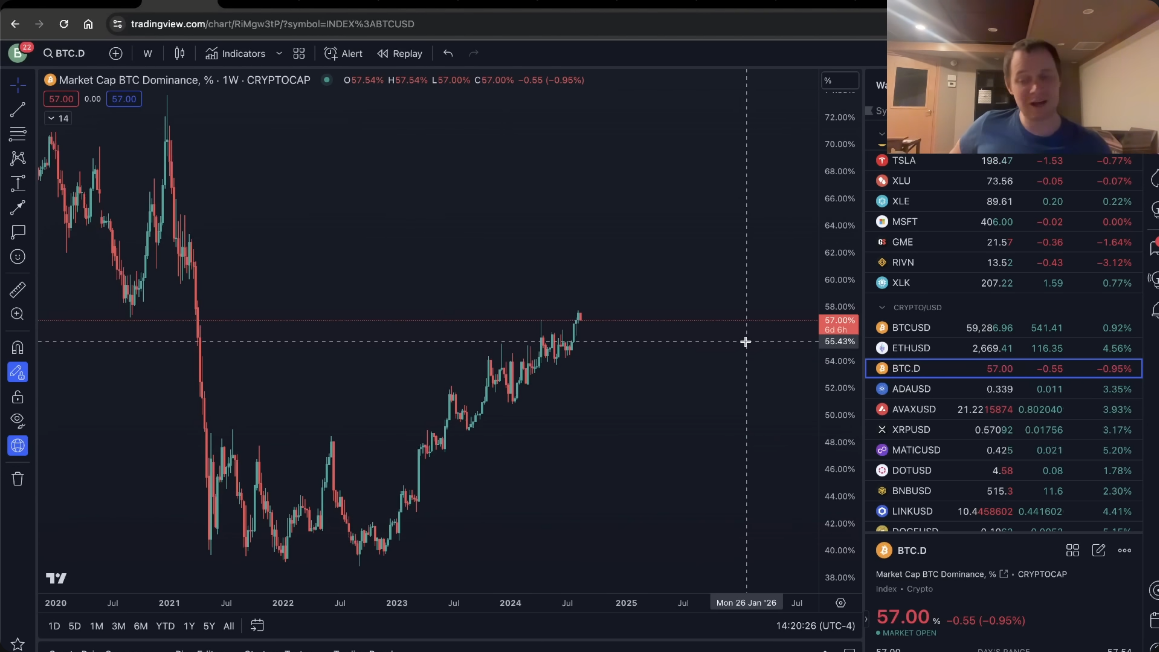The height and width of the screenshot is (652, 1159).
Task: Toggle hide all drawings eye icon
Action: [18, 421]
